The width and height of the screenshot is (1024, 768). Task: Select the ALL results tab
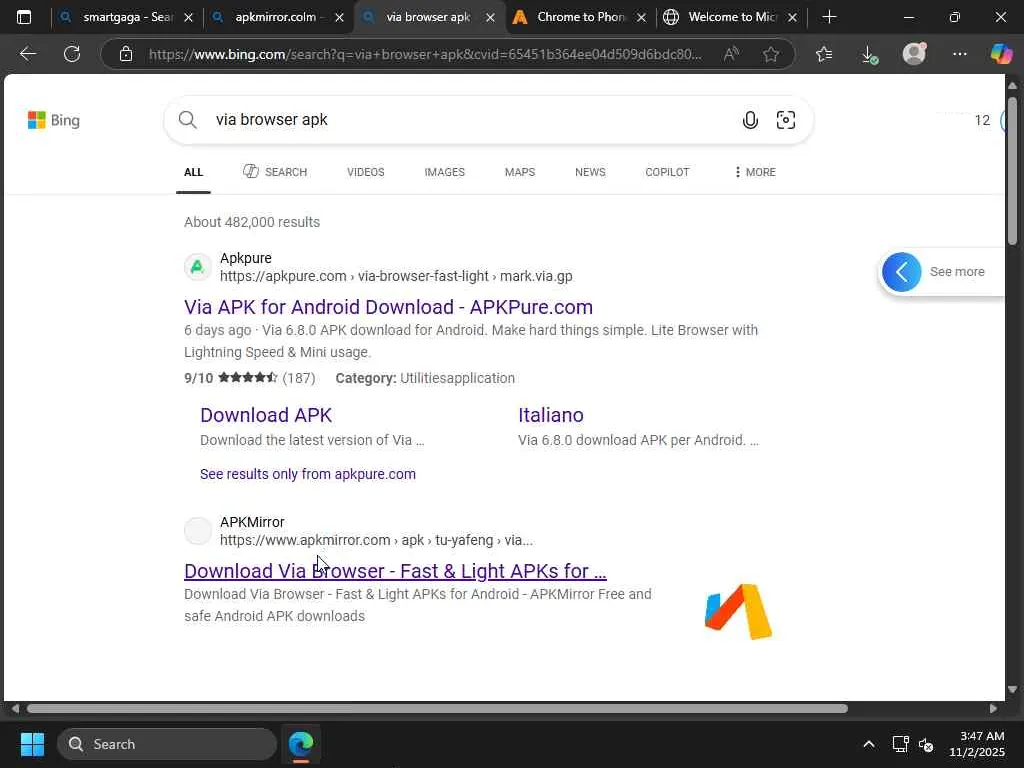coord(193,172)
